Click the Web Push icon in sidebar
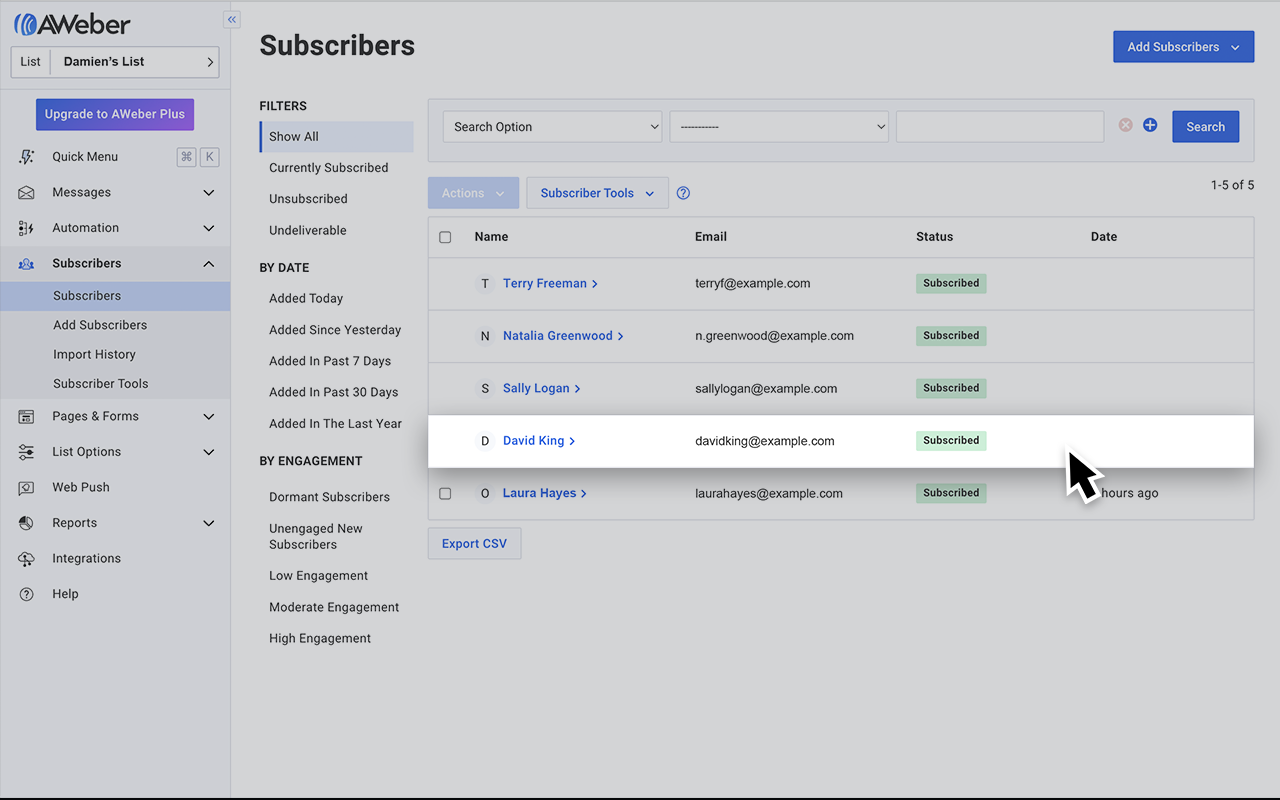 pos(27,488)
